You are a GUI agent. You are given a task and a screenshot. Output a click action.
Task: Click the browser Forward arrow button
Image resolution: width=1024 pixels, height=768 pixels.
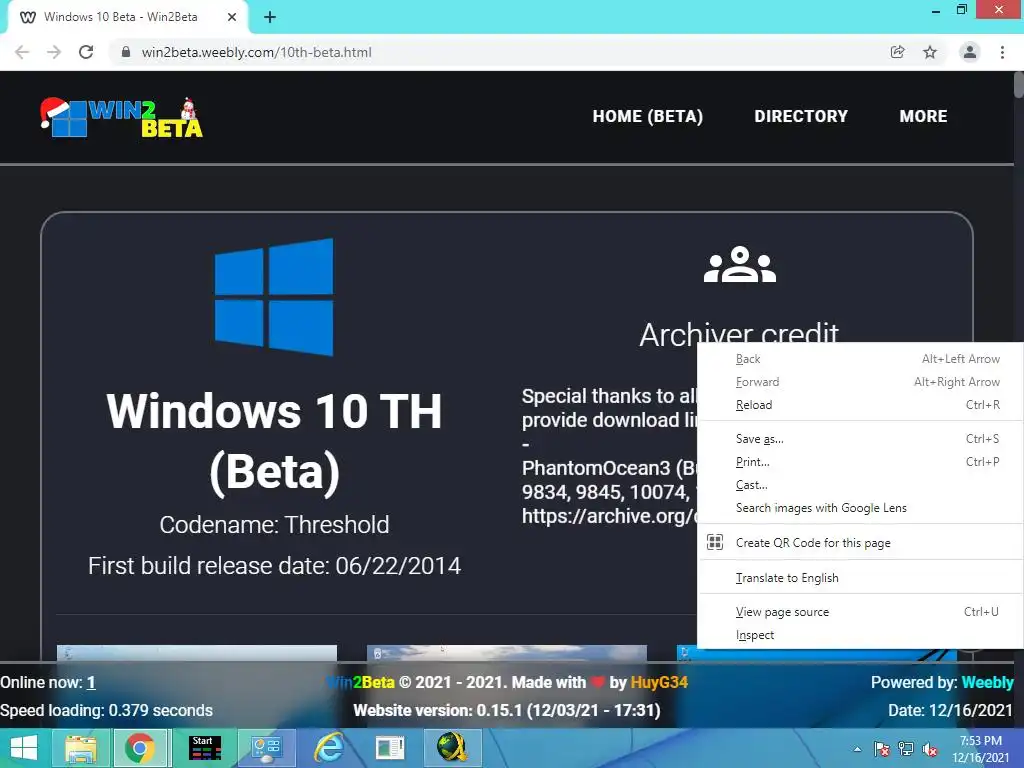coord(54,52)
